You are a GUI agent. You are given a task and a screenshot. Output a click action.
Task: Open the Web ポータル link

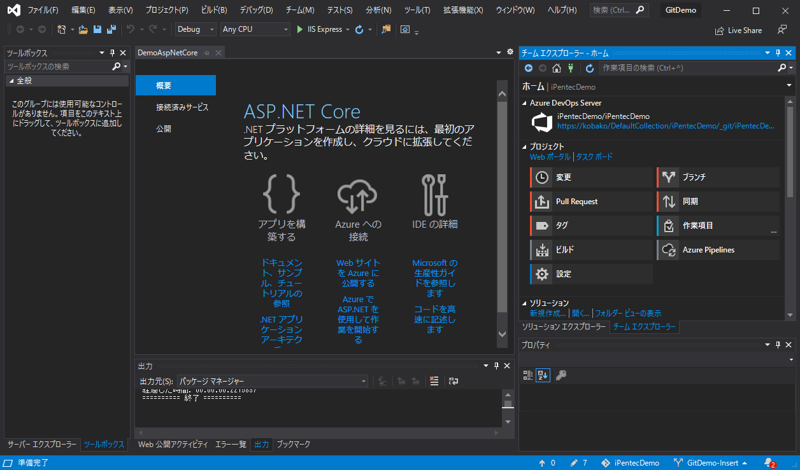coord(549,157)
